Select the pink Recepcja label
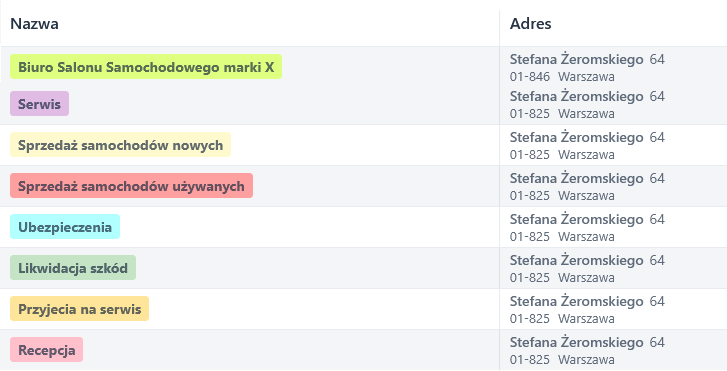 [46, 349]
